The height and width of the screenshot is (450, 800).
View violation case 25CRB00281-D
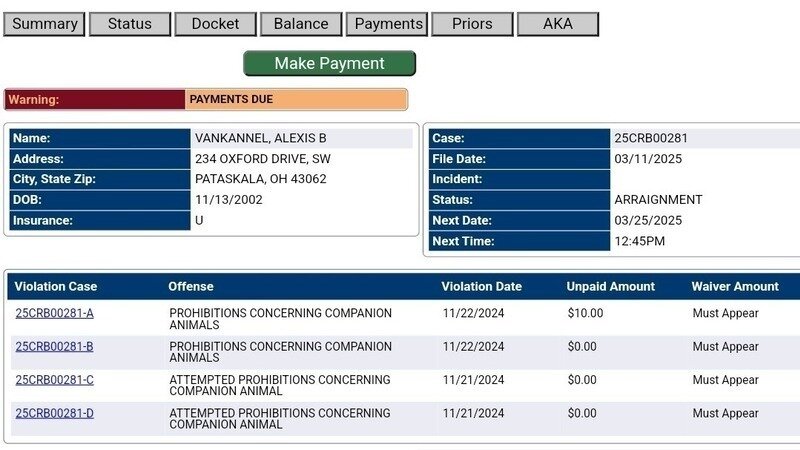(54, 413)
